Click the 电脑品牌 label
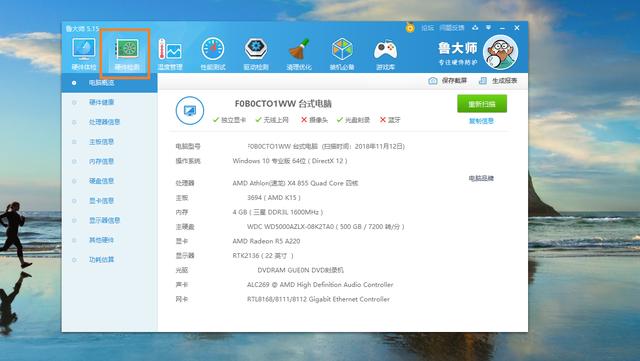 [481, 178]
